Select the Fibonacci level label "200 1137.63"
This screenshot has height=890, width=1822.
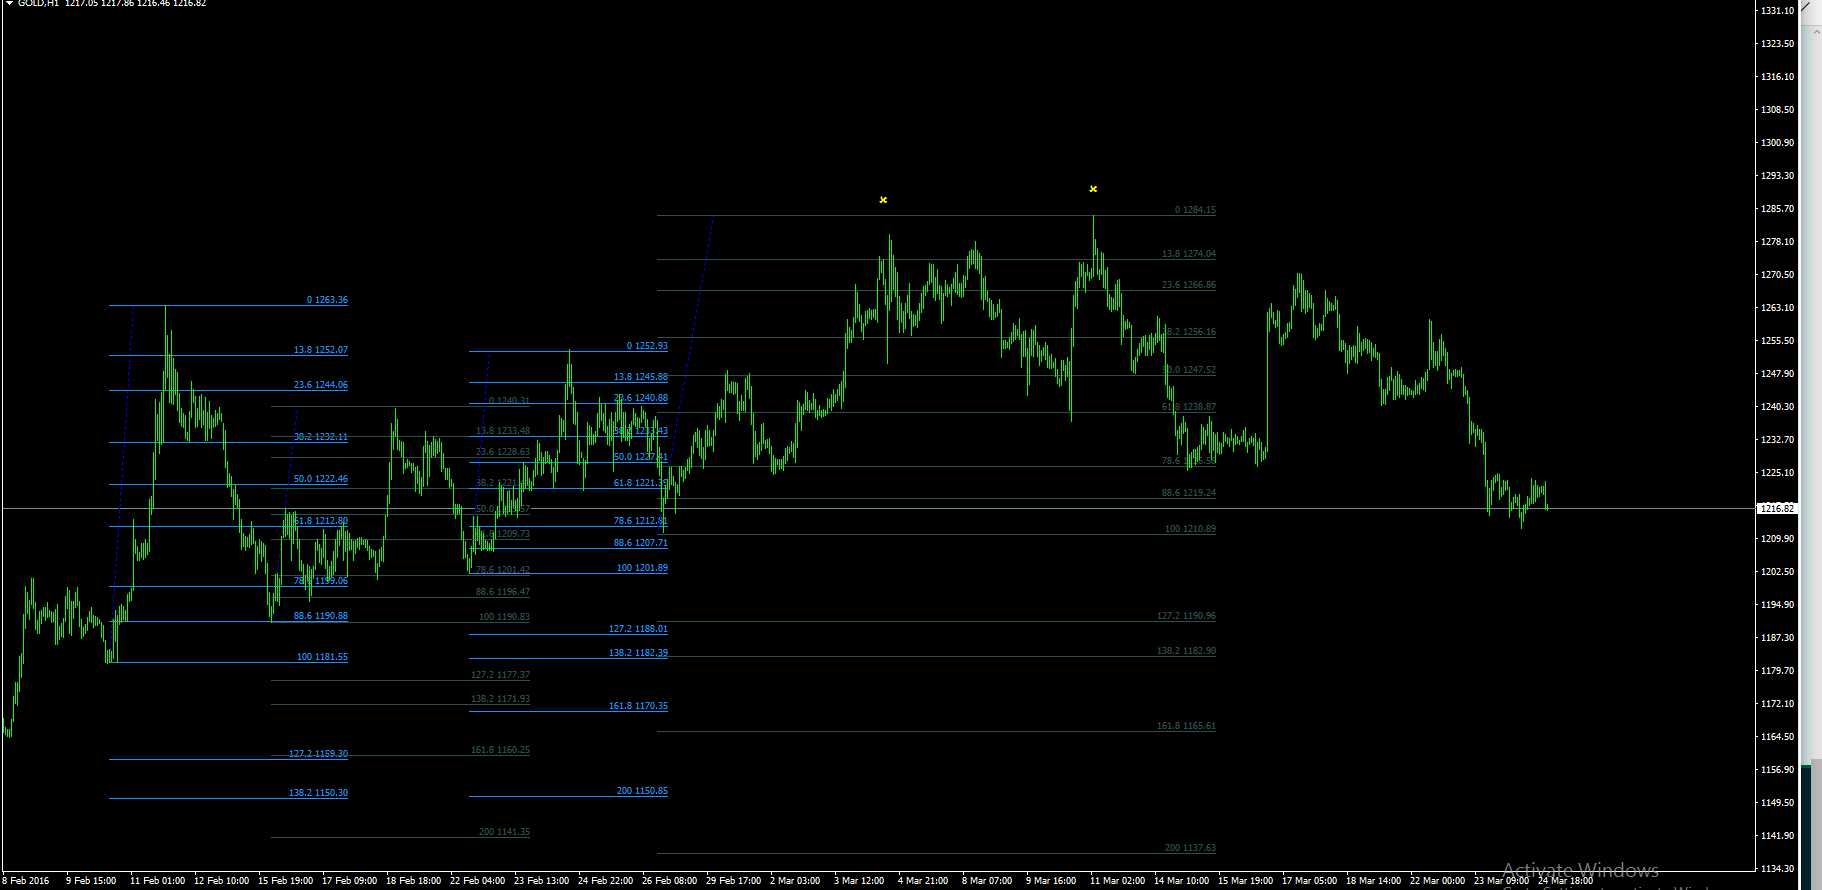click(x=1190, y=848)
